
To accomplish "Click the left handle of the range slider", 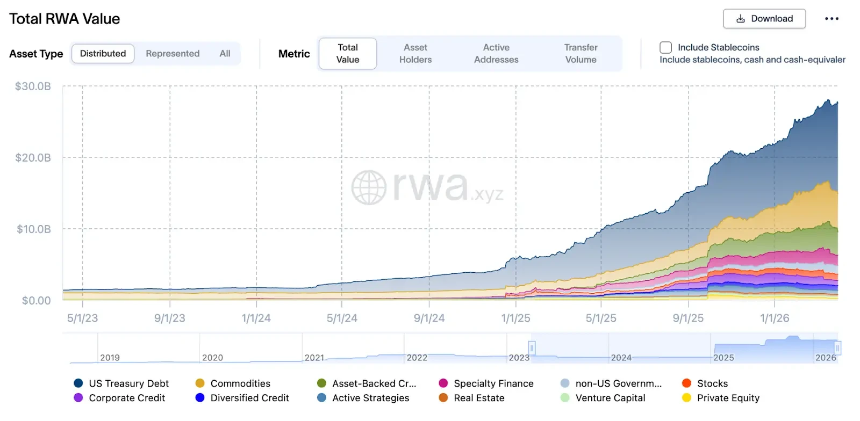I will coord(532,348).
